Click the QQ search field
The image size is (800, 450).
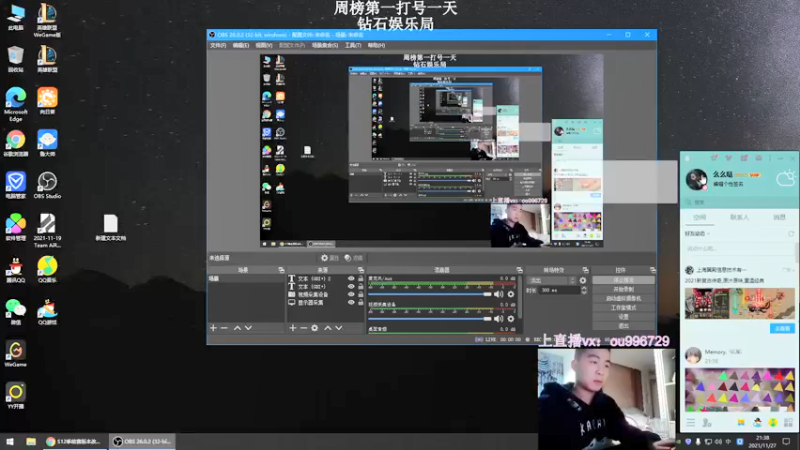(x=739, y=202)
